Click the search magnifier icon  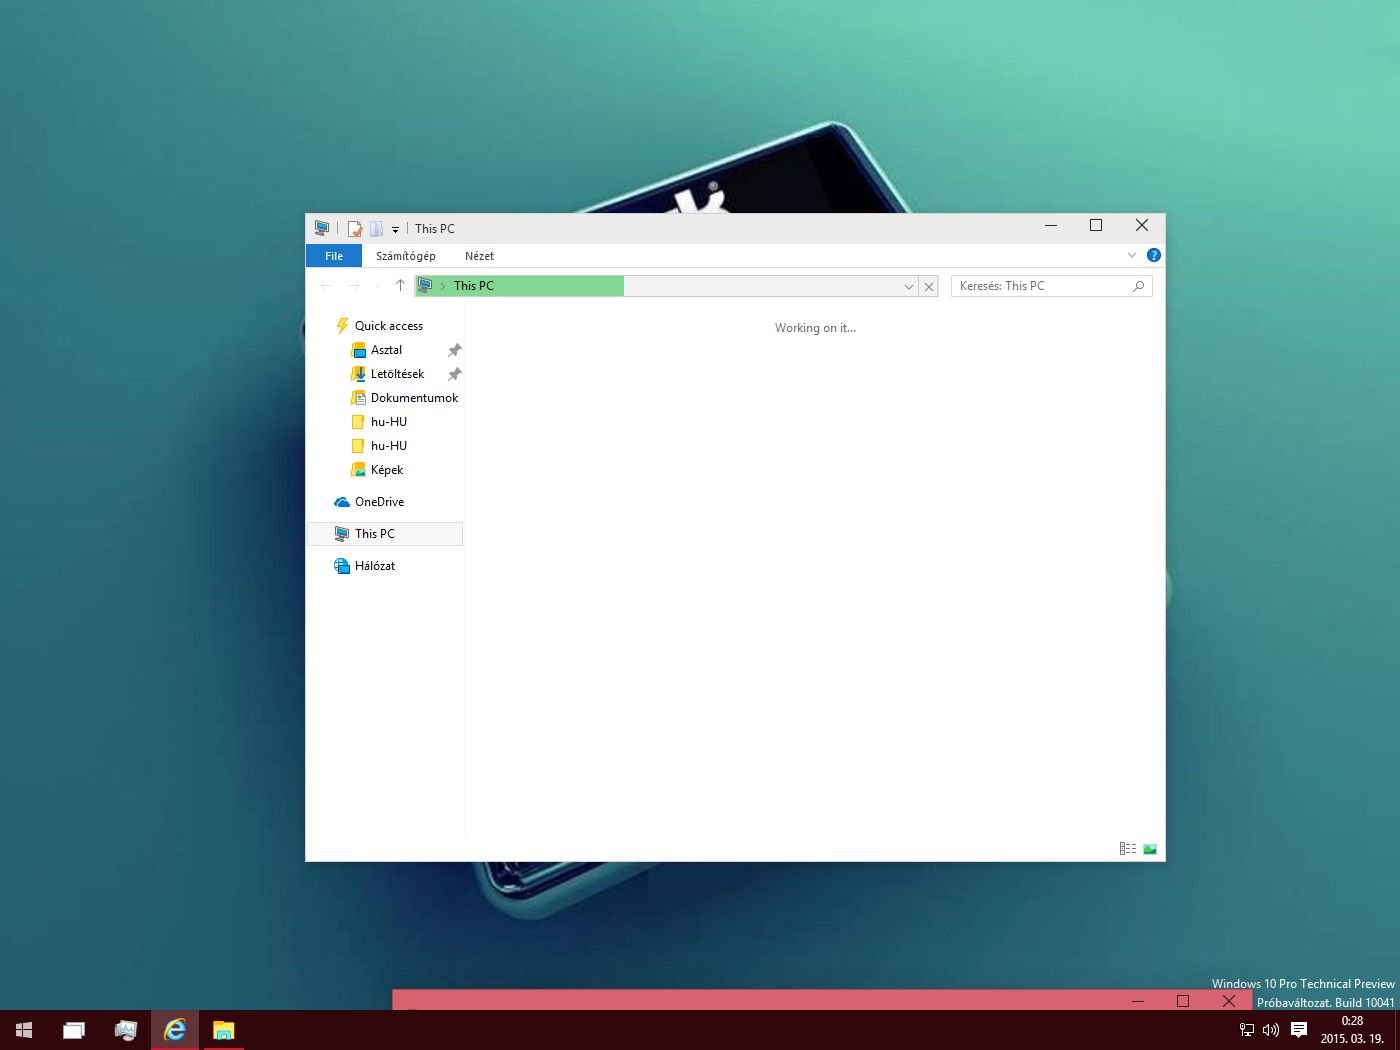pos(1138,286)
